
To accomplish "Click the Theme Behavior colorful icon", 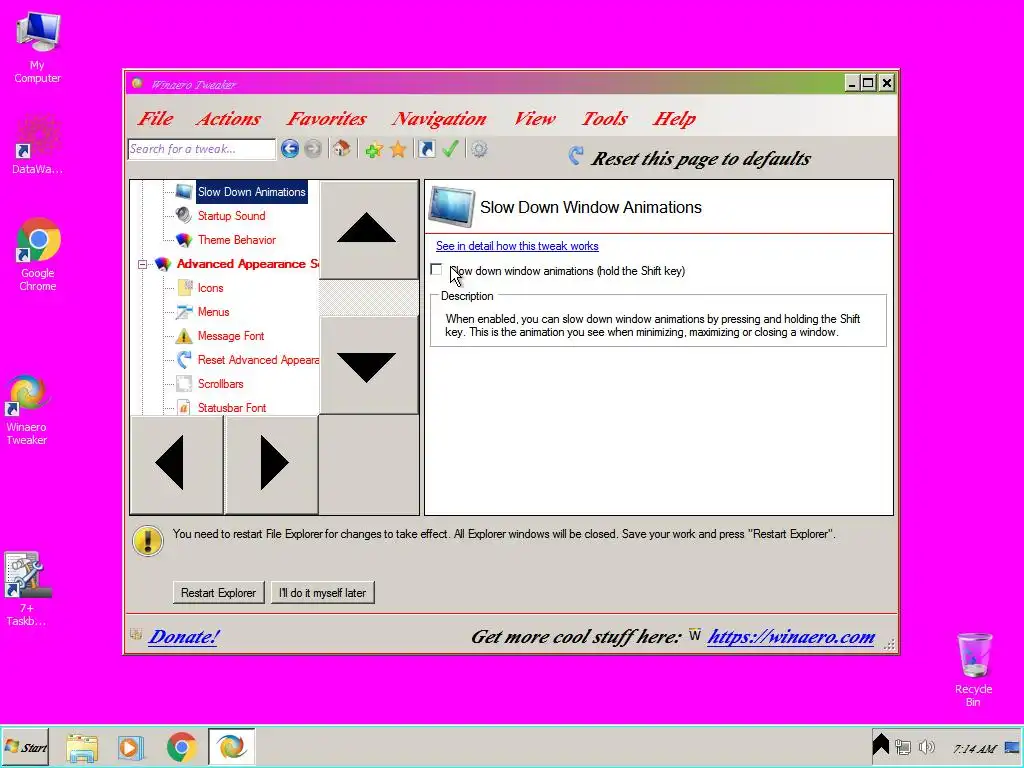I will click(184, 240).
